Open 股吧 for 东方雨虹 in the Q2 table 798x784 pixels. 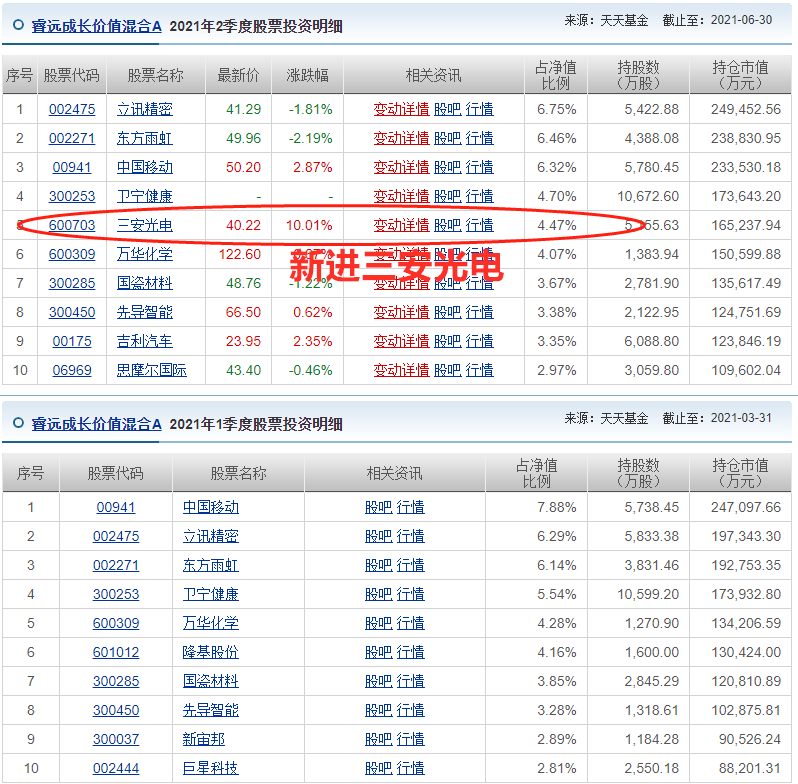pos(447,138)
